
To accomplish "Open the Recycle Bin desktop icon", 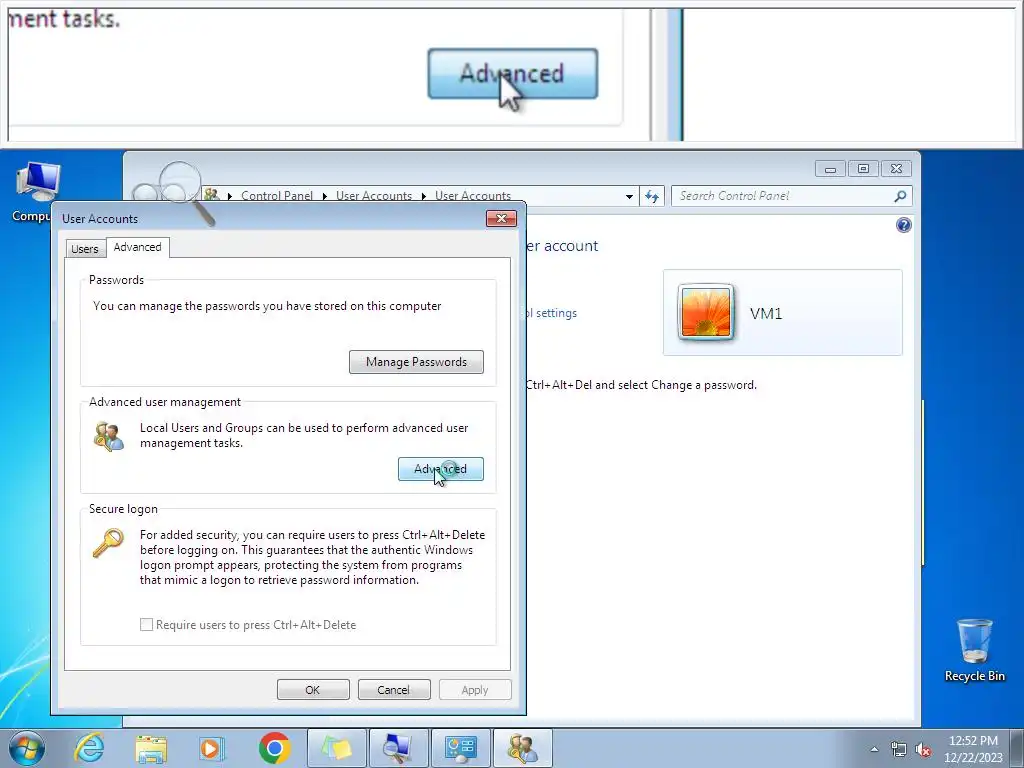I will tap(974, 650).
